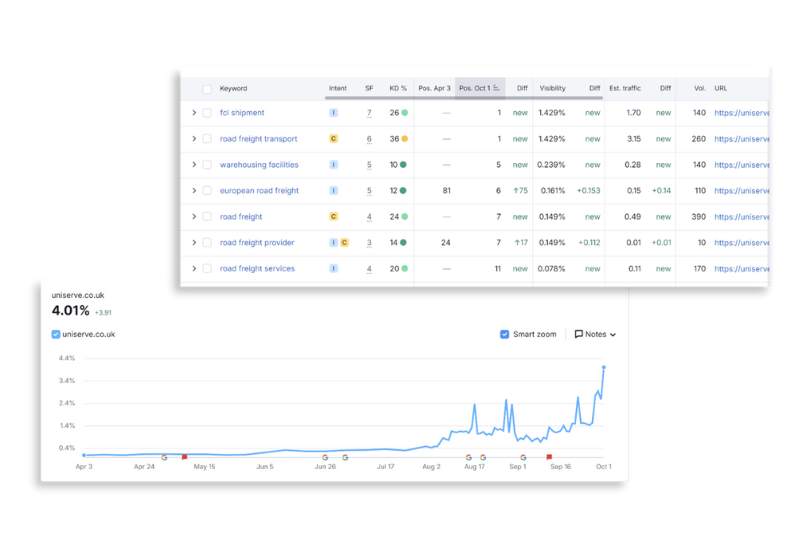Click Google marker between Jun 26 and Jul 17

coord(345,458)
